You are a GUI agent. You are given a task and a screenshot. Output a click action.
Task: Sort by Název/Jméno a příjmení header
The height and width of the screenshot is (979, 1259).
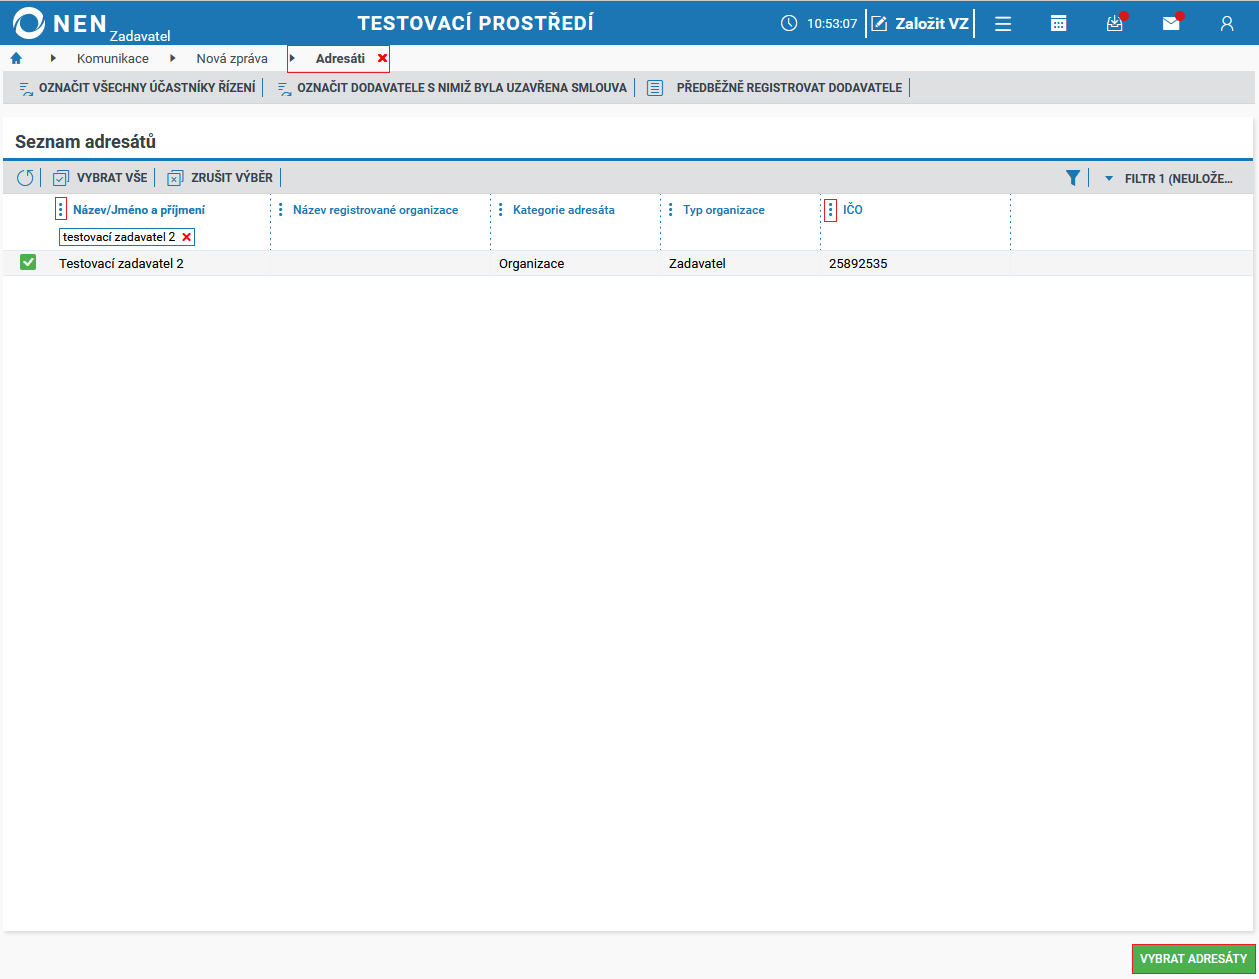[139, 210]
